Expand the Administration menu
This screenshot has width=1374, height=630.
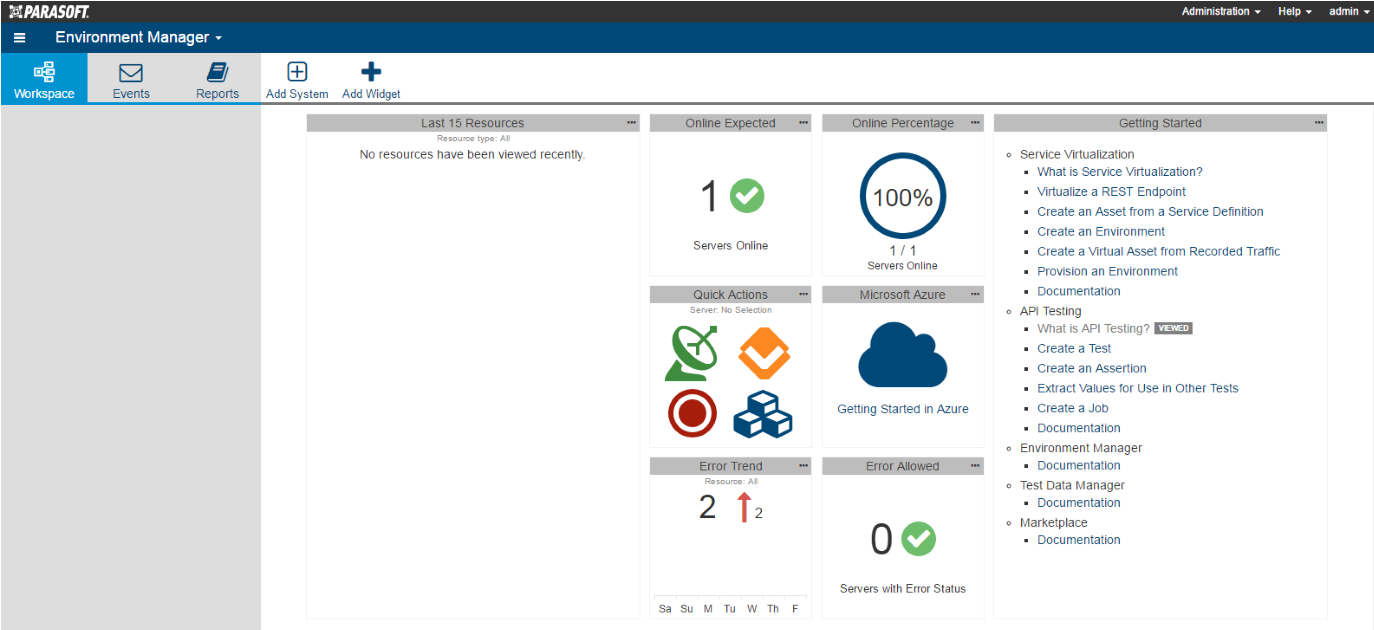click(x=1221, y=11)
